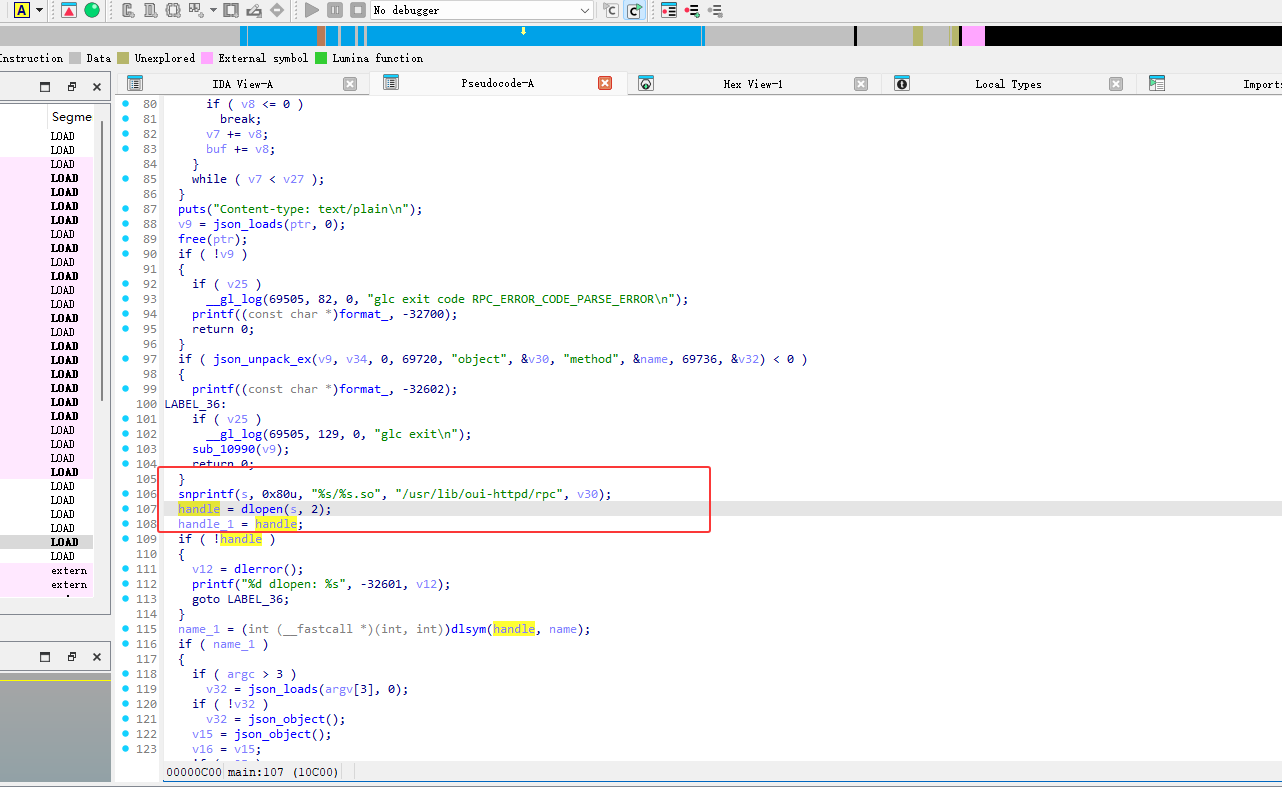The width and height of the screenshot is (1282, 787).
Task: Select the Pseudocode-A tab
Action: 497,83
